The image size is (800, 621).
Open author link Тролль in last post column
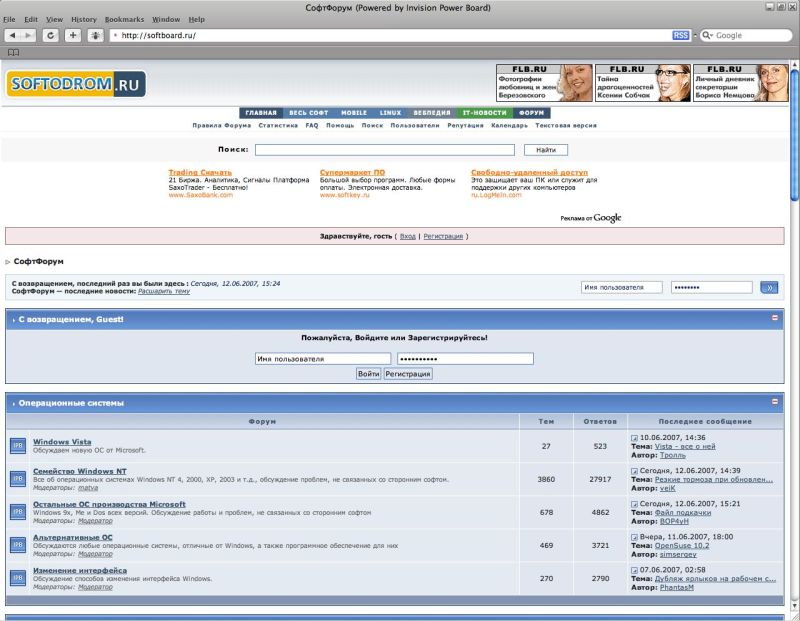[x=672, y=455]
